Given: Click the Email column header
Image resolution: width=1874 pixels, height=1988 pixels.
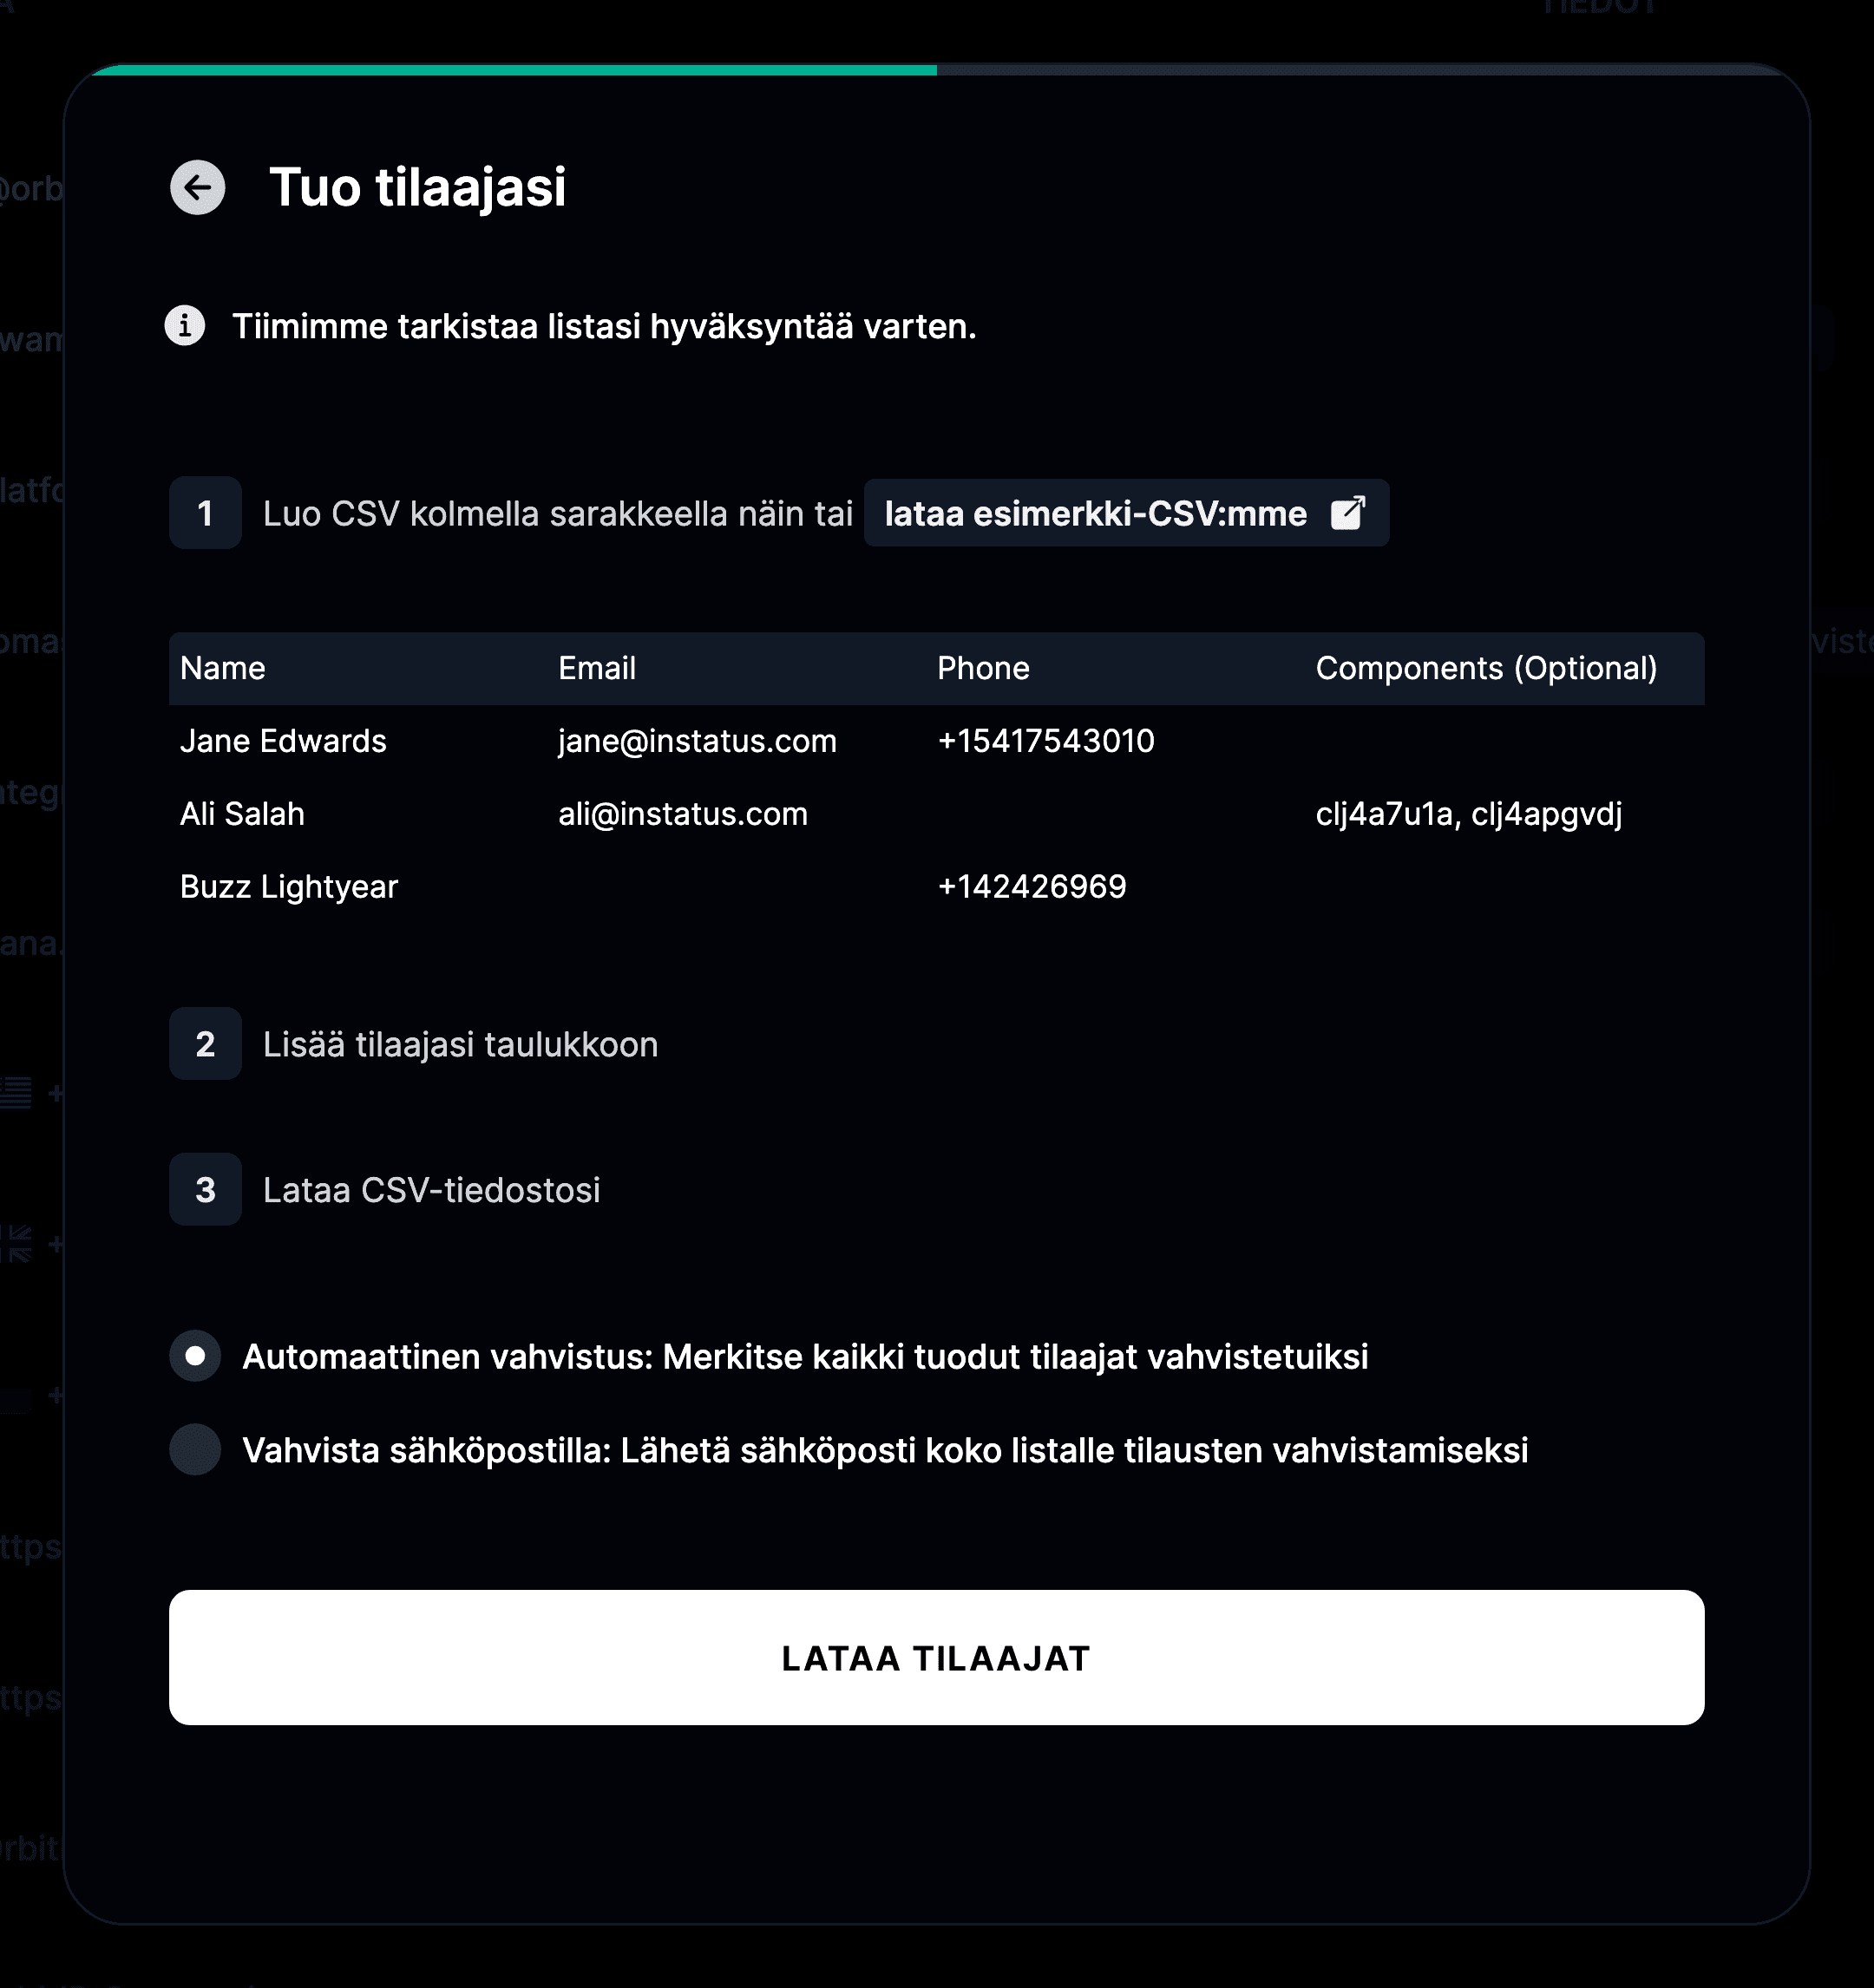Looking at the screenshot, I should (x=597, y=668).
